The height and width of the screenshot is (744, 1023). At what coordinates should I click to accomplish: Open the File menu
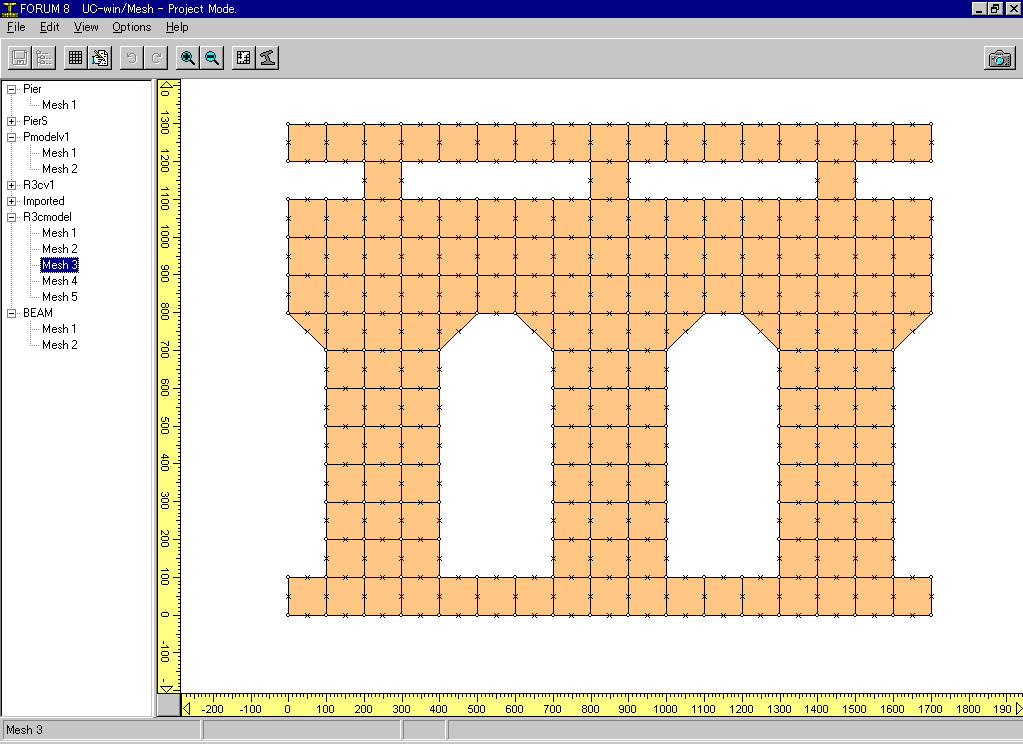click(16, 27)
